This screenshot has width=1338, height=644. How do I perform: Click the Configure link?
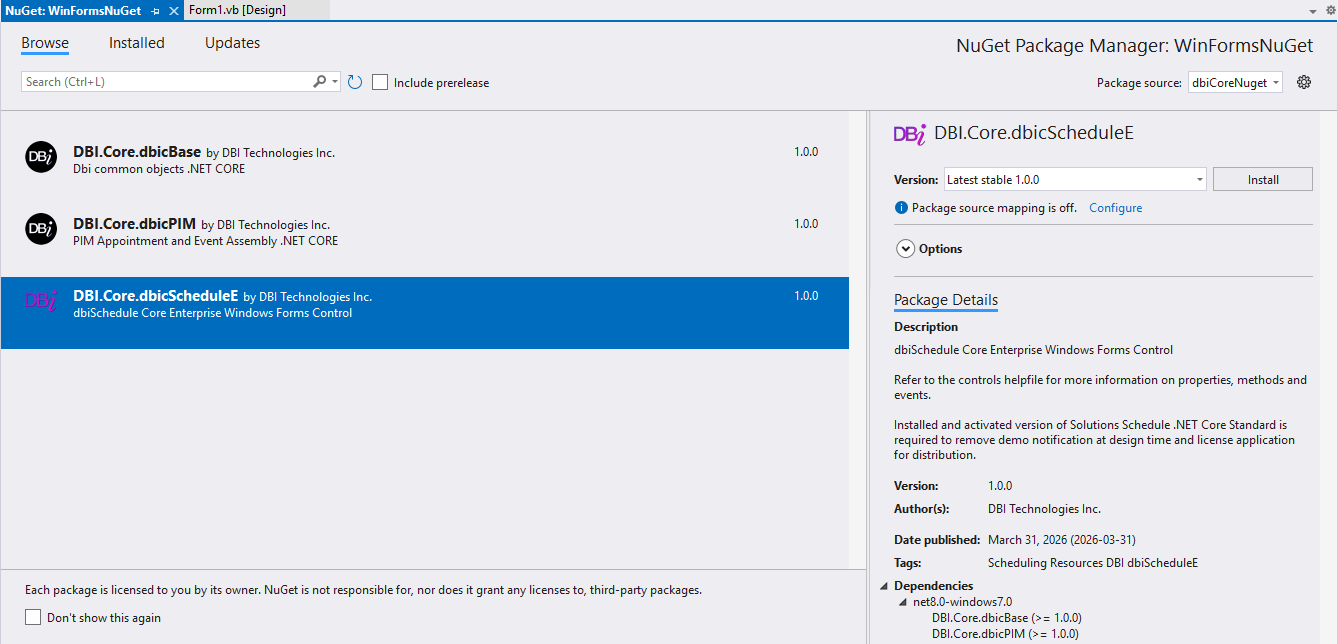pos(1115,208)
